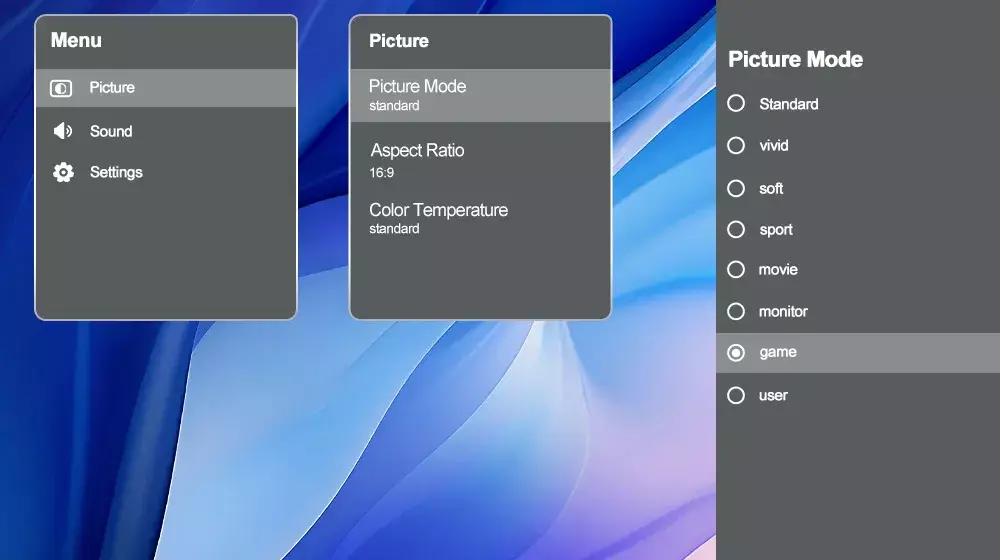Choose the soft radio button
Viewport: 1000px width, 560px height.
(x=736, y=188)
